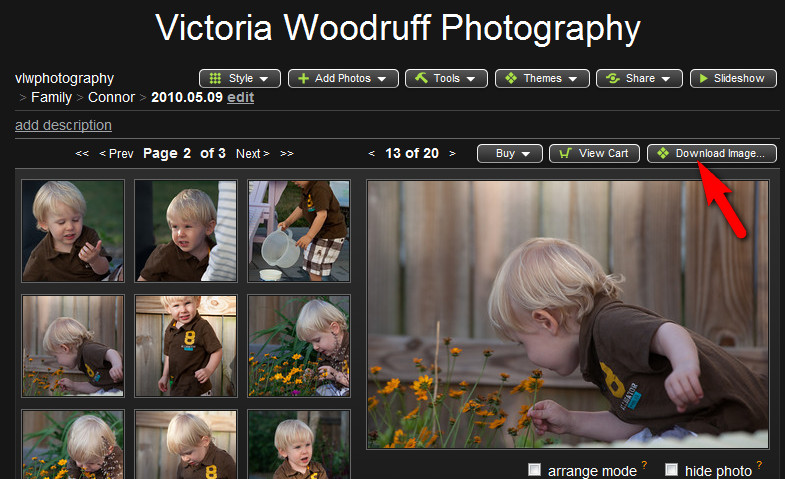
Task: Select bottom-left thumbnail with orange flowers
Action: pyautogui.click(x=73, y=444)
